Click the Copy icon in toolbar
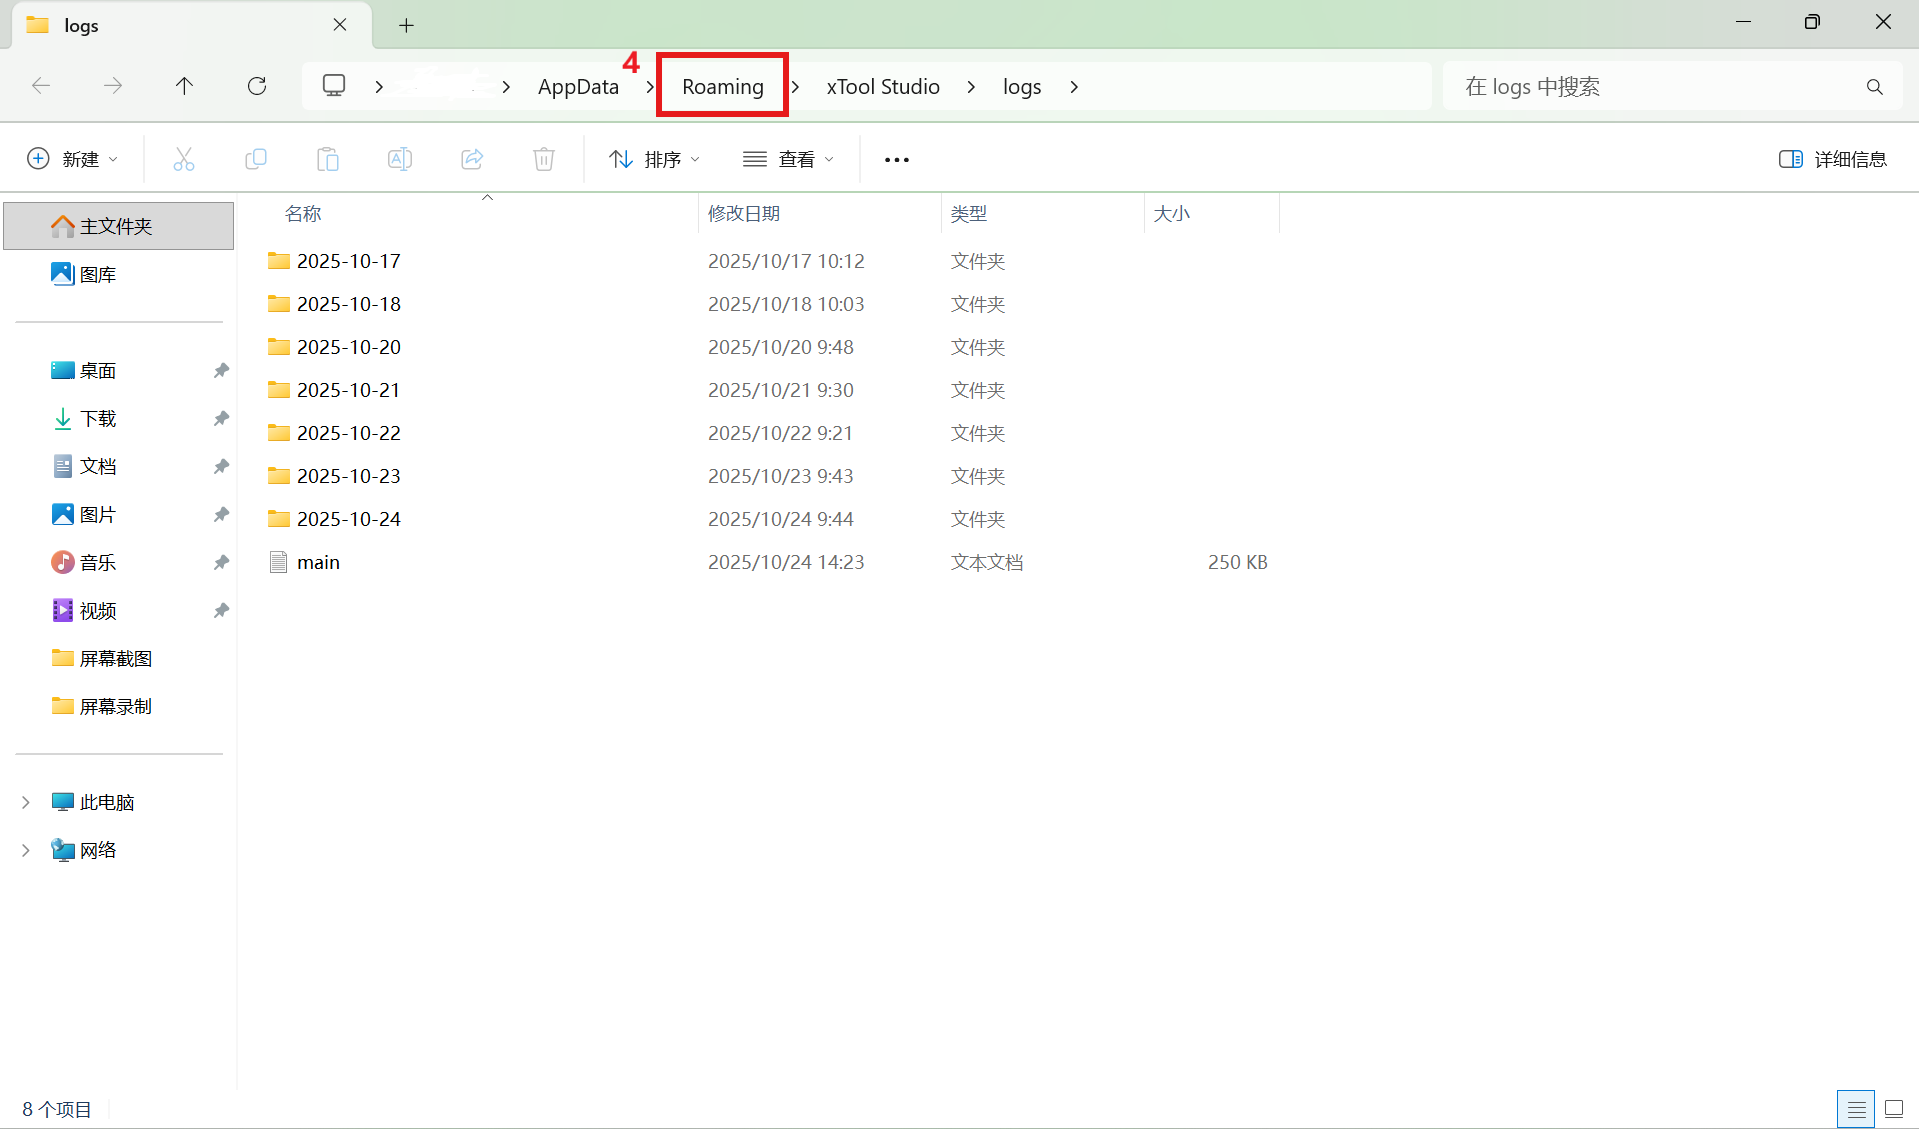This screenshot has width=1919, height=1129. 256,159
